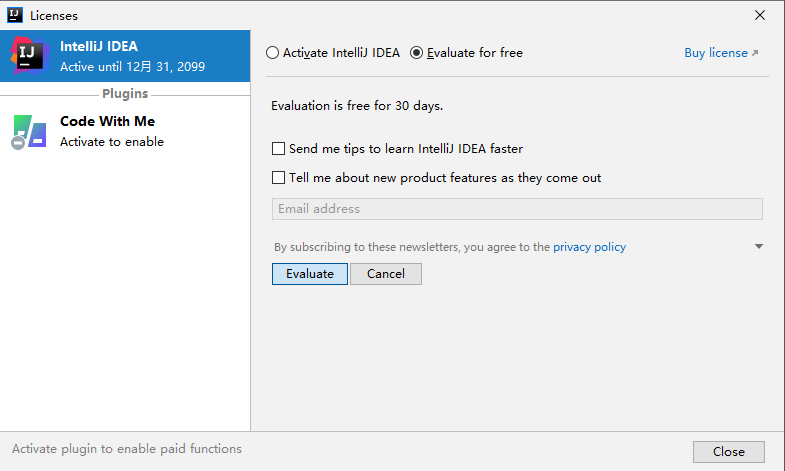The image size is (785, 471).
Task: Open the Buy license link
Action: [715, 53]
